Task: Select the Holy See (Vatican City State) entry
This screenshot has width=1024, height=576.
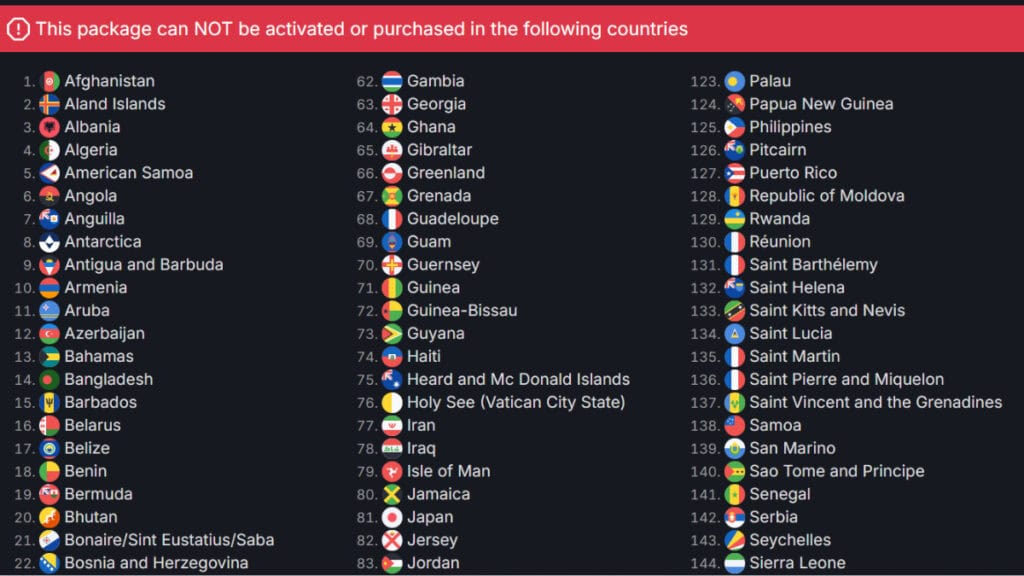Action: point(516,402)
